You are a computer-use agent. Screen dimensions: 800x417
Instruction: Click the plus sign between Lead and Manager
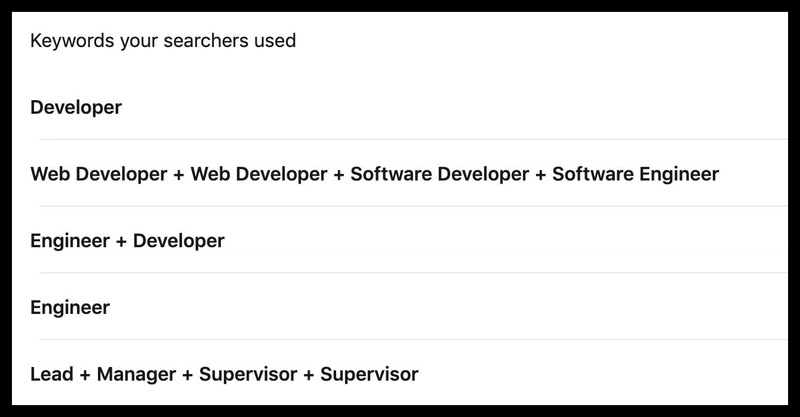tap(85, 375)
